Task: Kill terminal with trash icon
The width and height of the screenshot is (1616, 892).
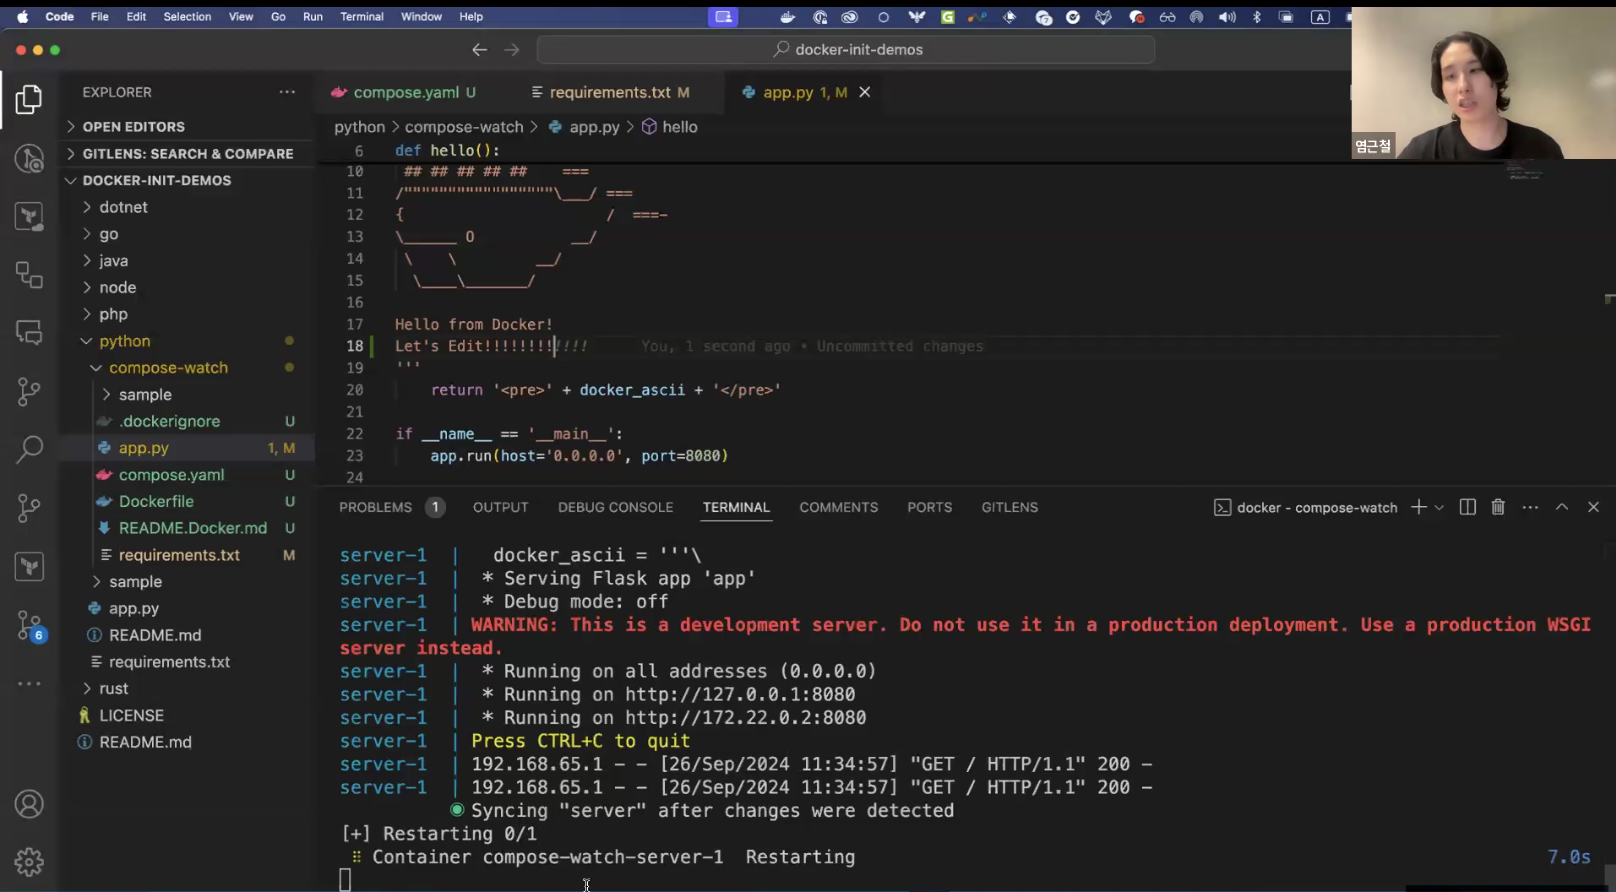Action: (x=1498, y=507)
